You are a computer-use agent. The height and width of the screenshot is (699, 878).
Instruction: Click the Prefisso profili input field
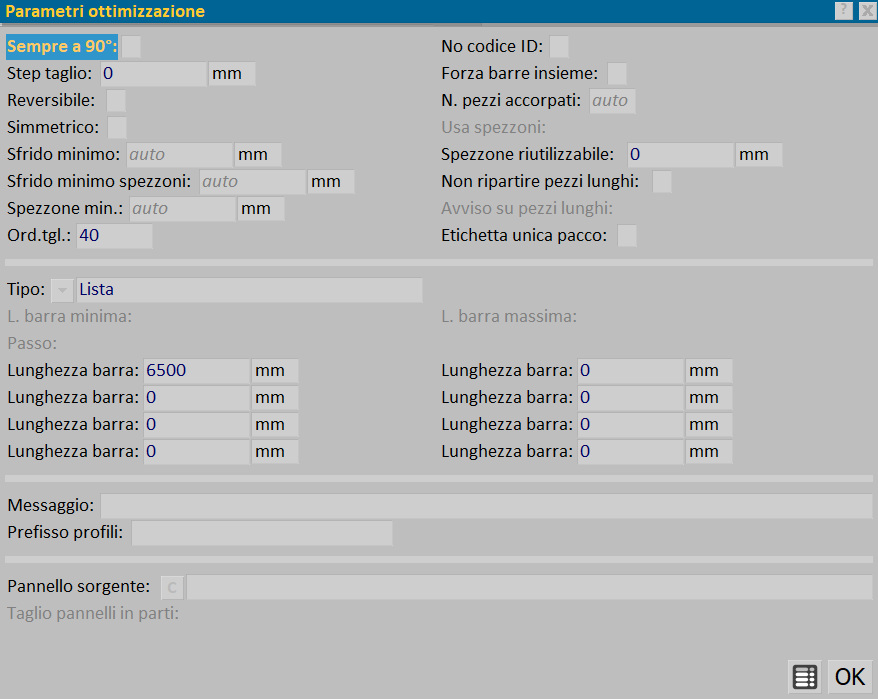262,533
